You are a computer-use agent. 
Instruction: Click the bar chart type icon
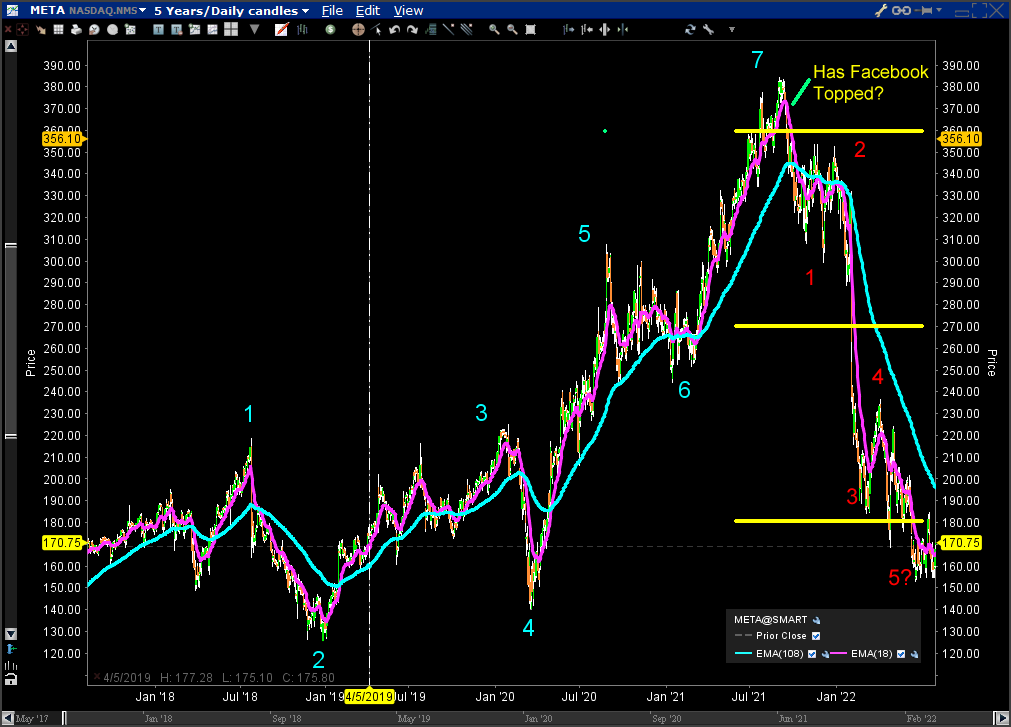tap(302, 30)
